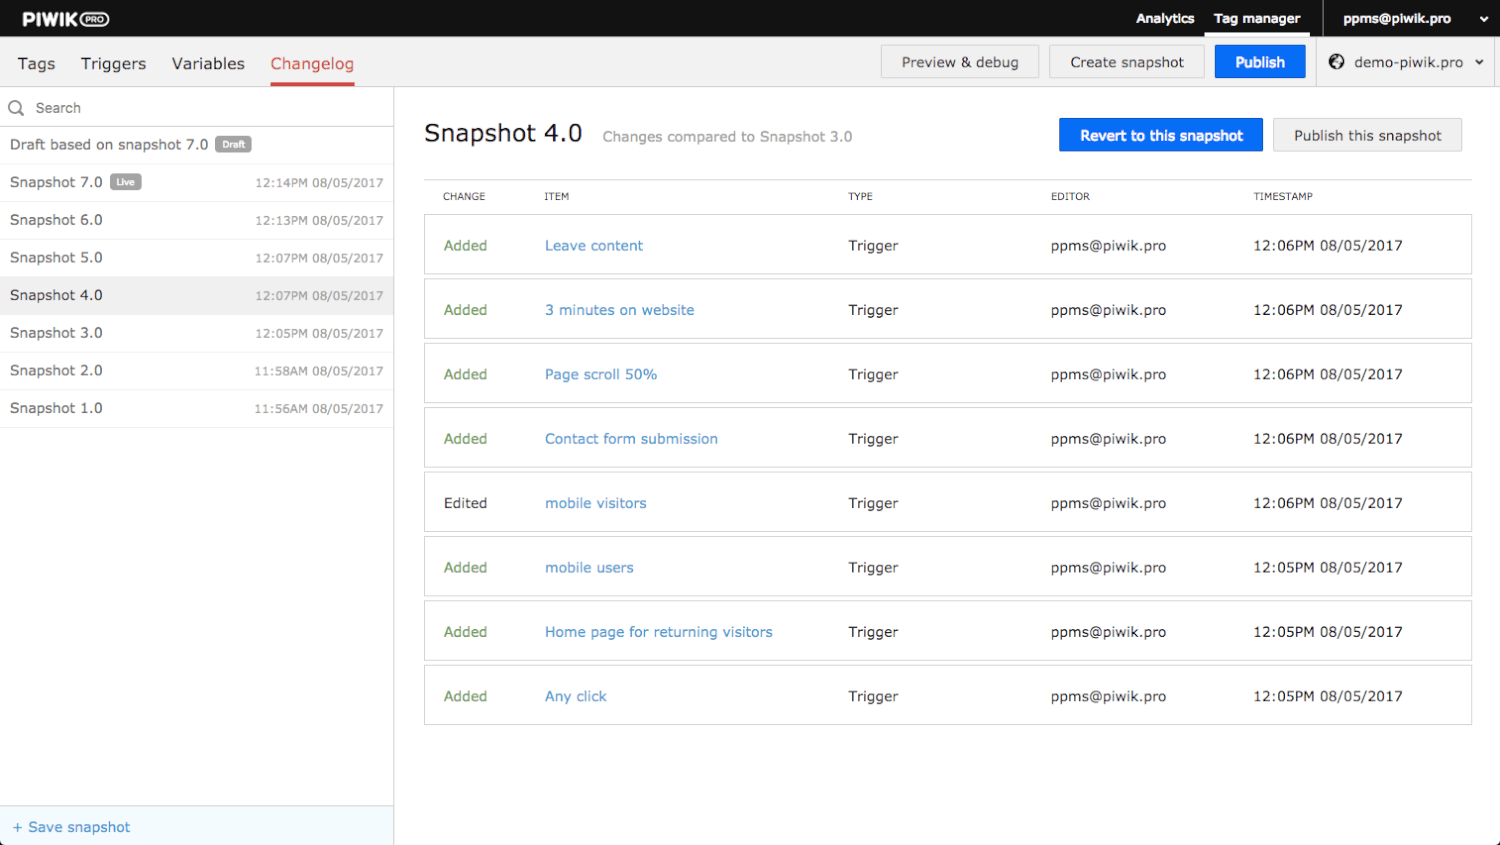The width and height of the screenshot is (1500, 845).
Task: Open the Leave content trigger link
Action: pyautogui.click(x=594, y=245)
